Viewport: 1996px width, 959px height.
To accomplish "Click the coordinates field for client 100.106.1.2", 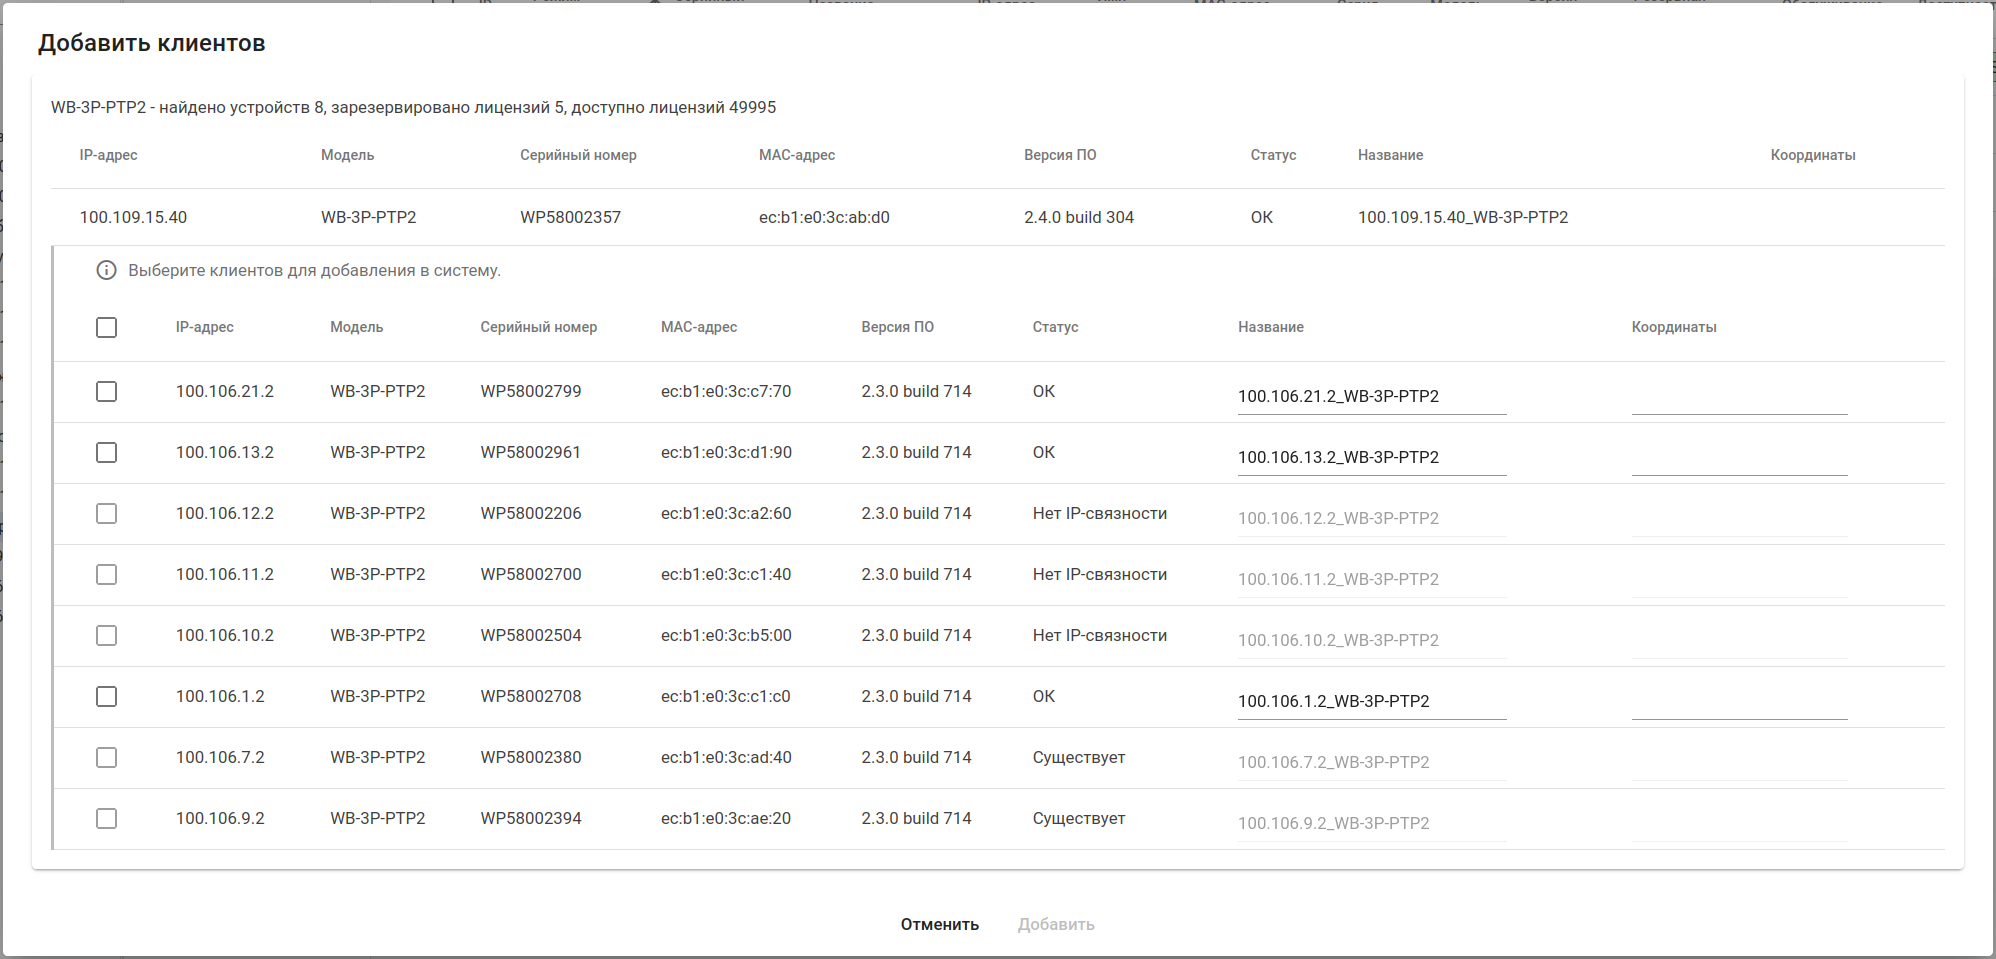I will click(1739, 703).
